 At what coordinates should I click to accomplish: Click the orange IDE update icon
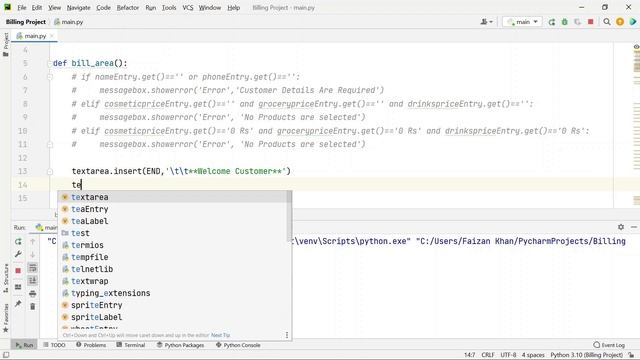[x=620, y=22]
